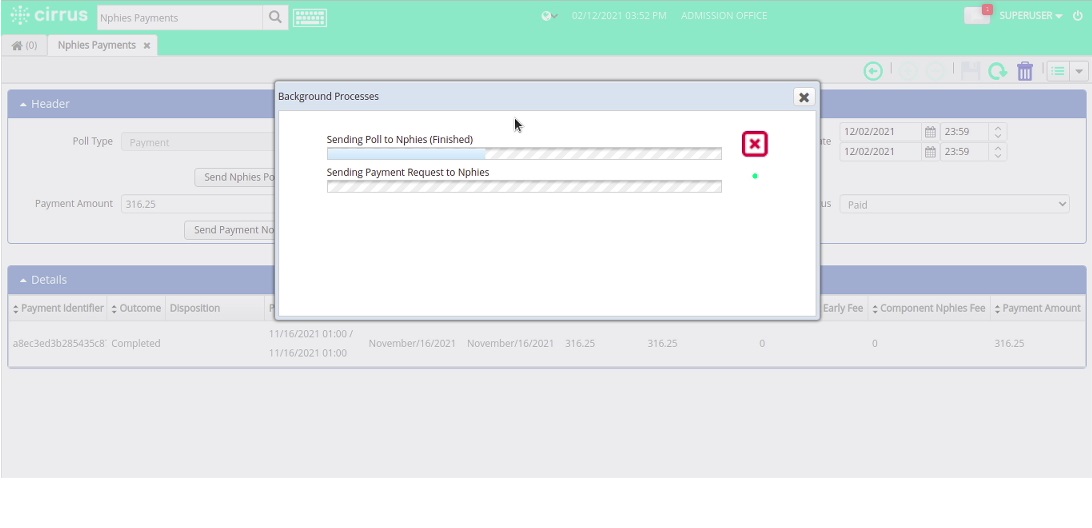Cancel the poll process with red X
The height and width of the screenshot is (528, 1092).
(x=754, y=144)
